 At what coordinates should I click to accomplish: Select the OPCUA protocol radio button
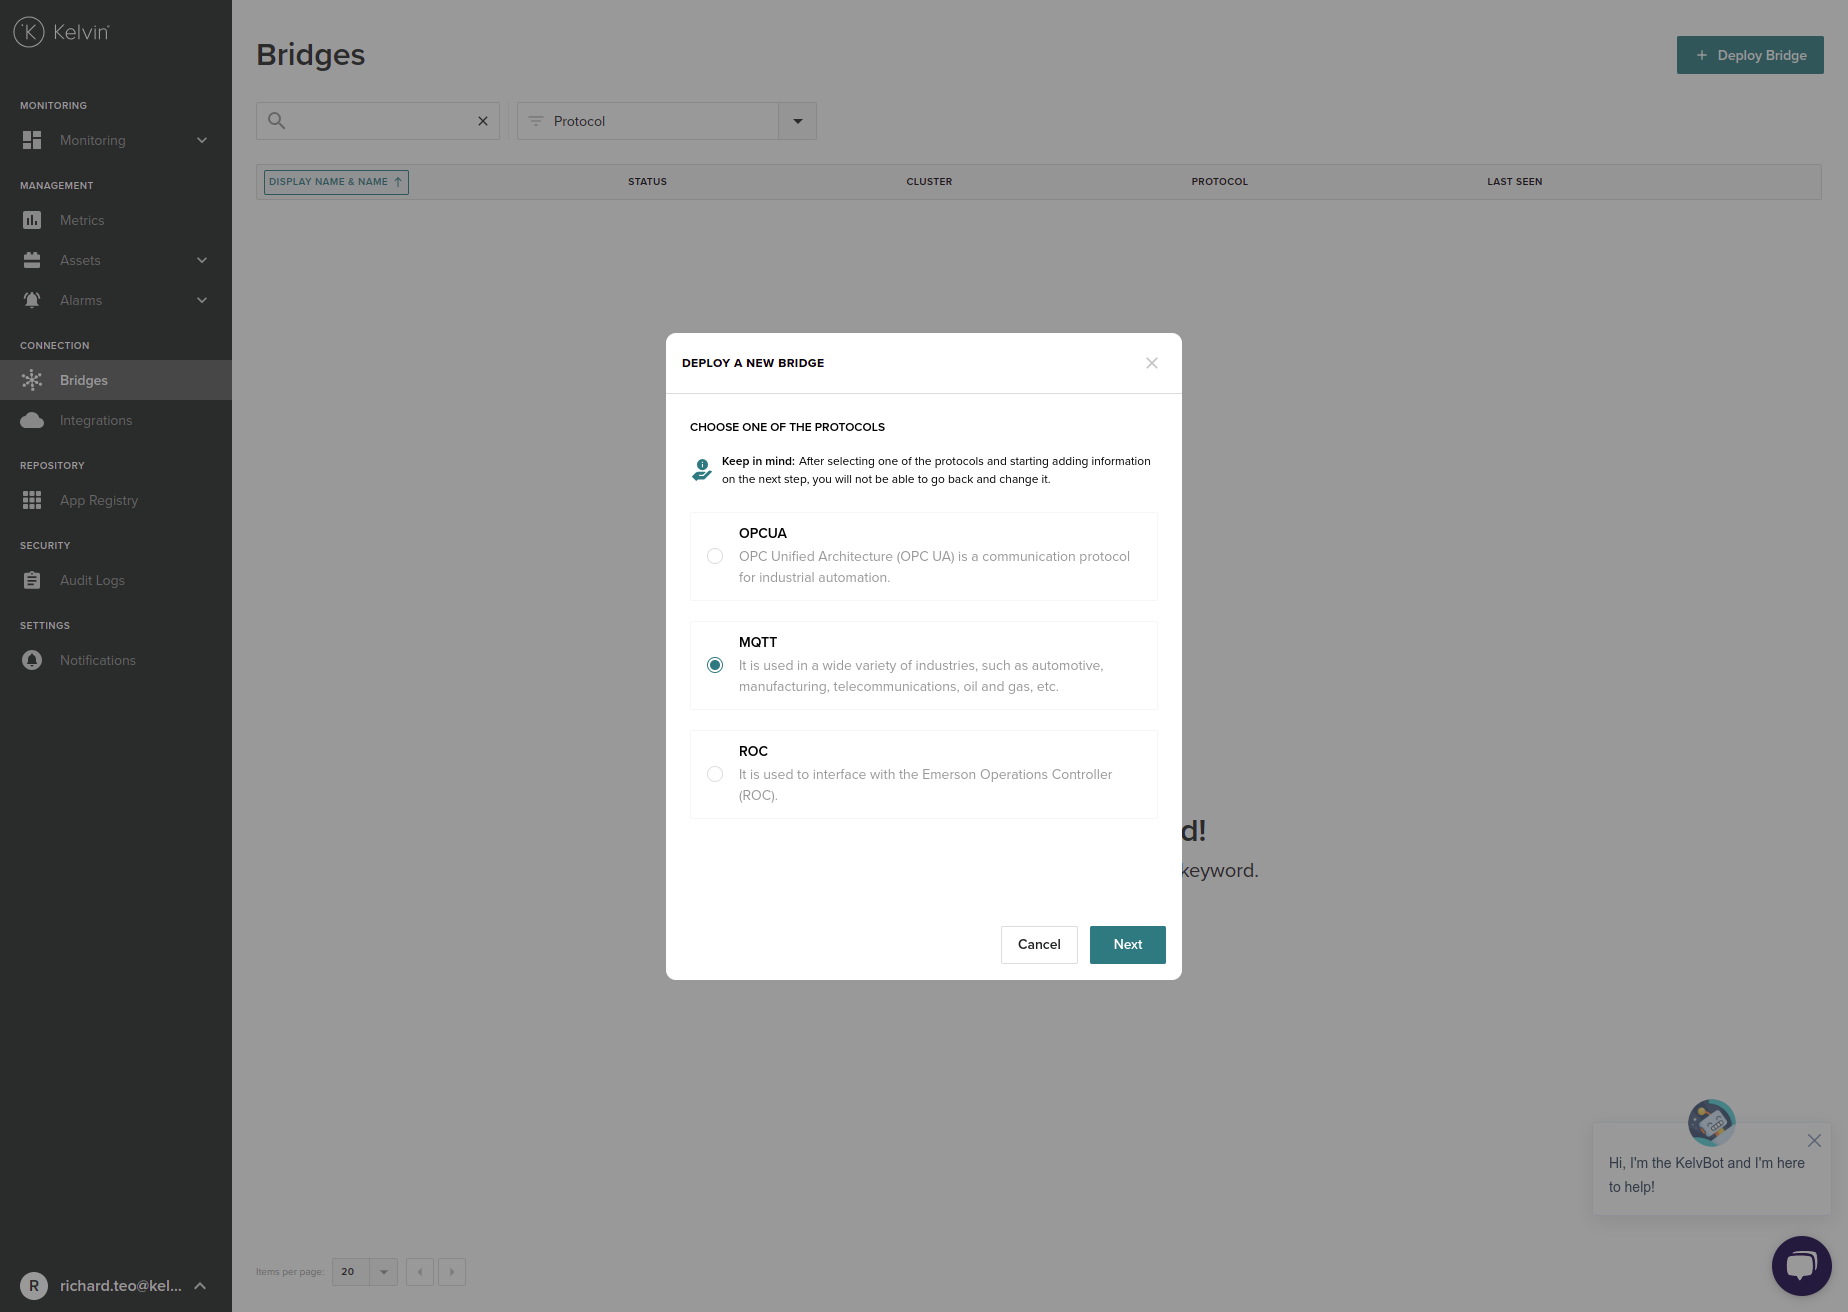[x=715, y=556]
